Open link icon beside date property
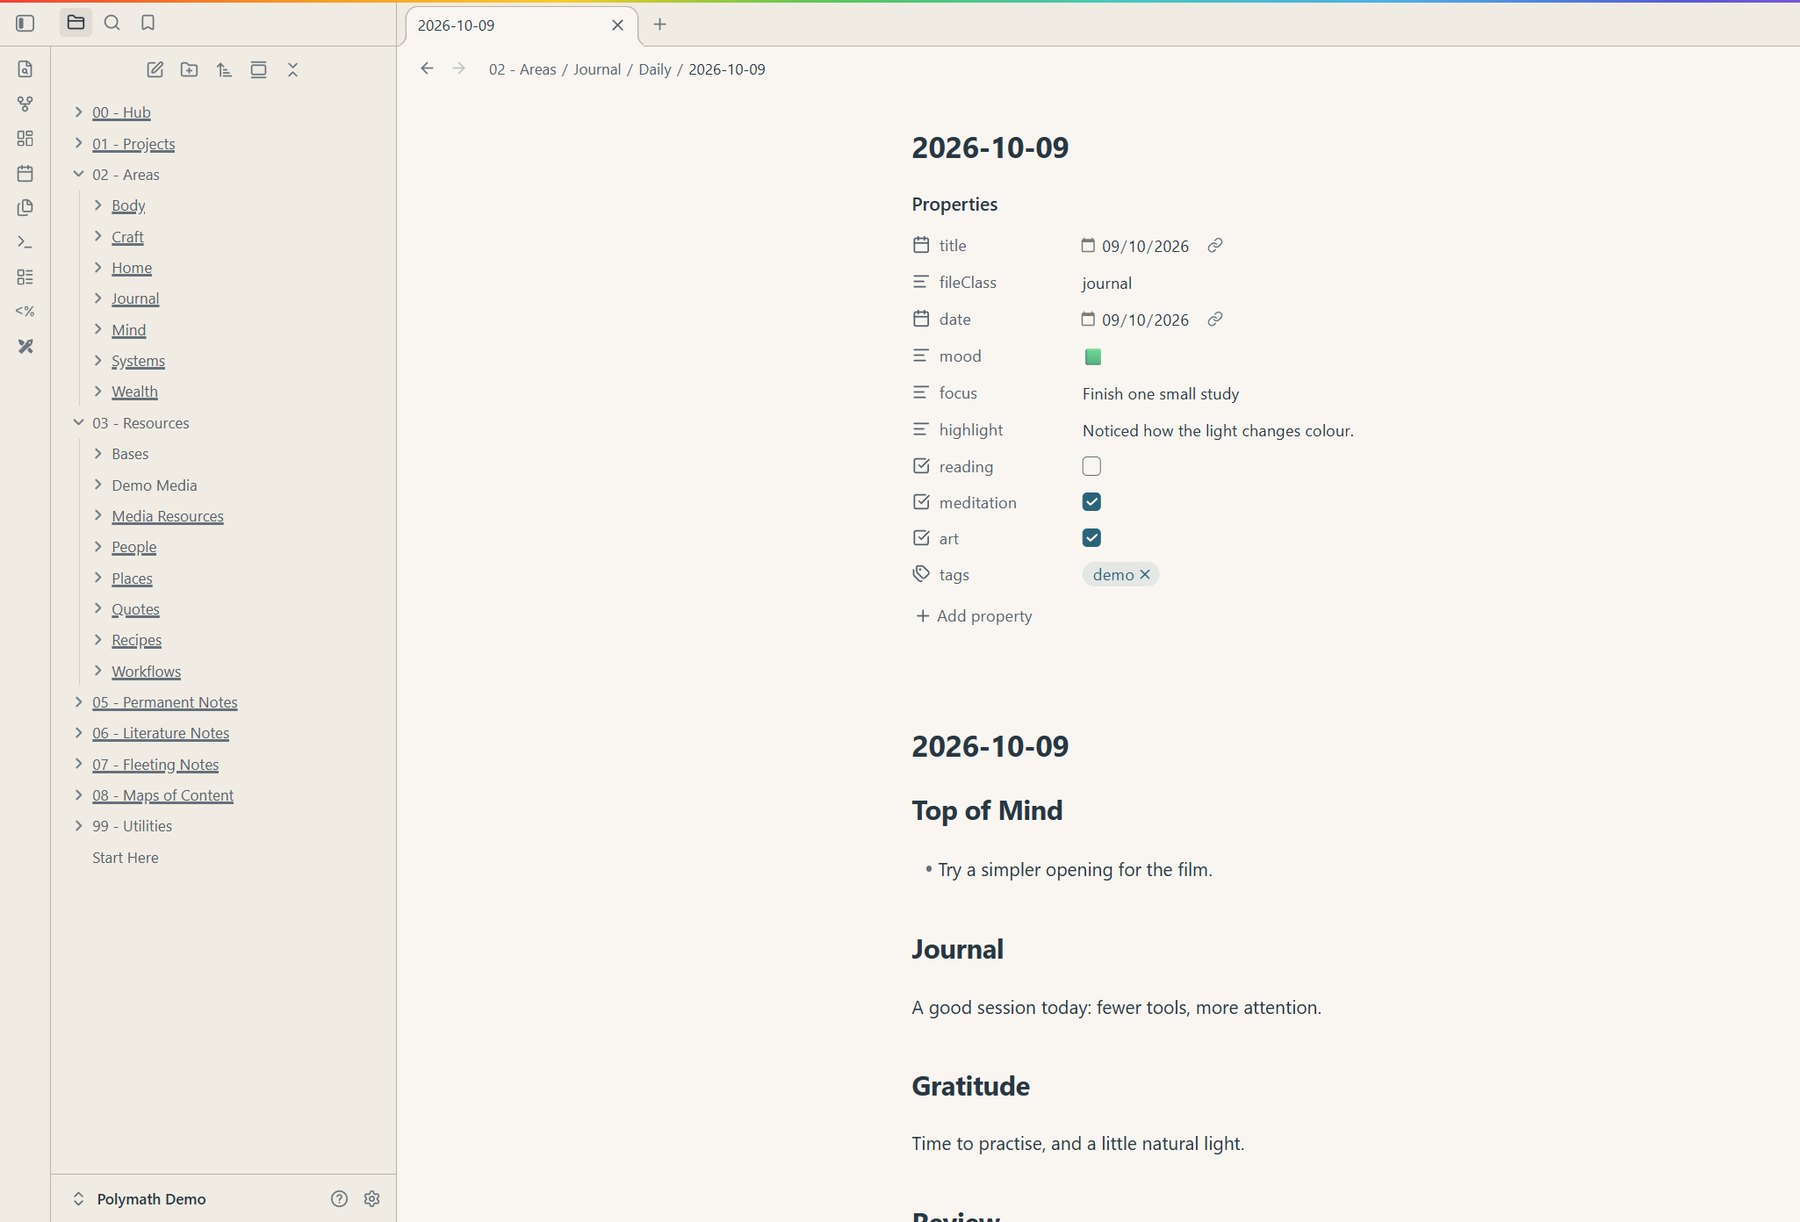This screenshot has height=1222, width=1800. (x=1215, y=319)
